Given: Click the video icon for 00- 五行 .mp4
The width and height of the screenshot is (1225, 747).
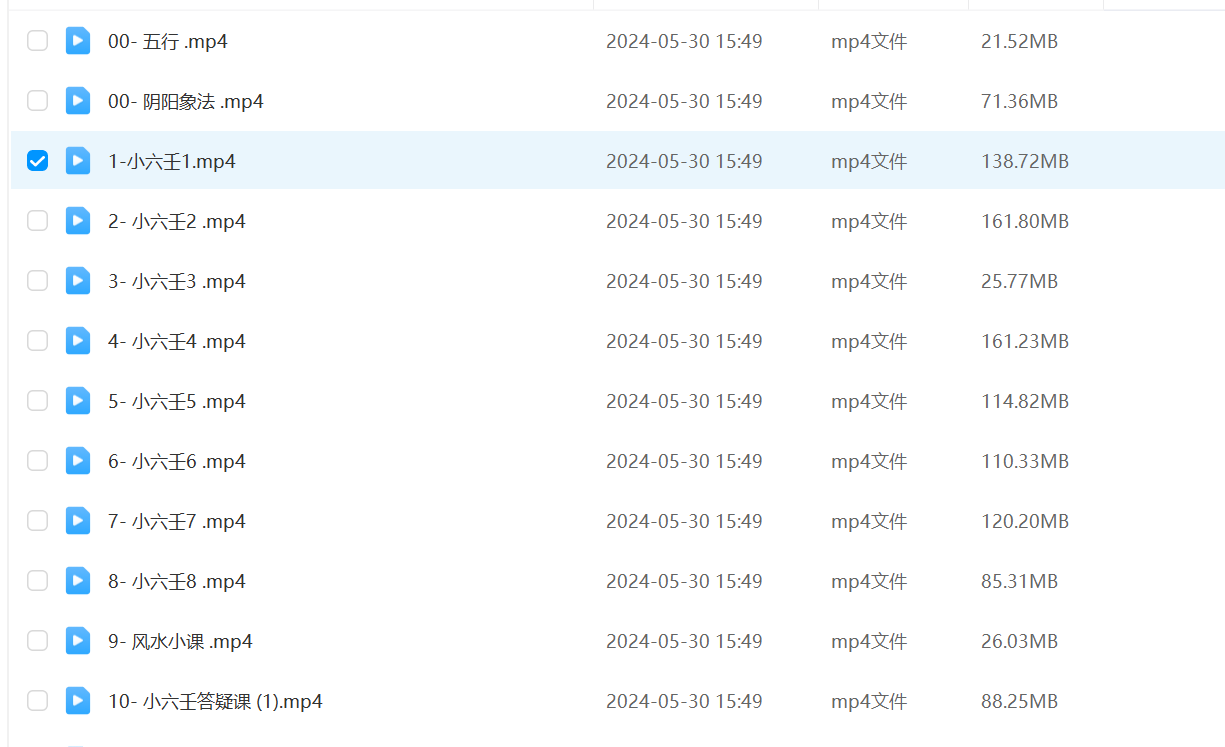Looking at the screenshot, I should (x=78, y=41).
